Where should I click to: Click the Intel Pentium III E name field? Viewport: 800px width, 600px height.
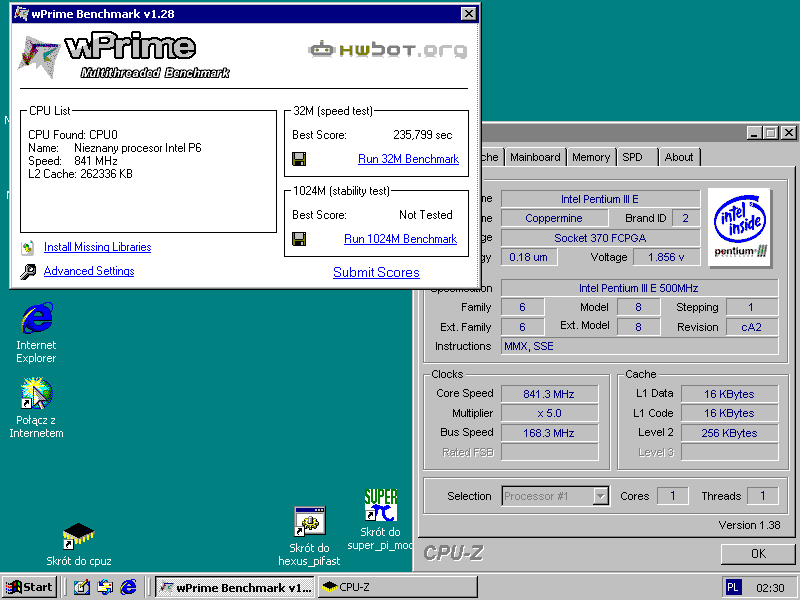click(600, 199)
